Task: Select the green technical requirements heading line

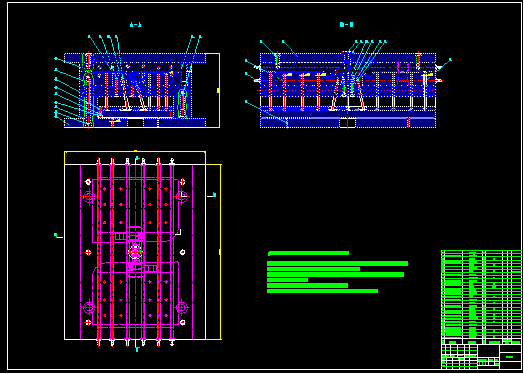Action: pos(308,253)
